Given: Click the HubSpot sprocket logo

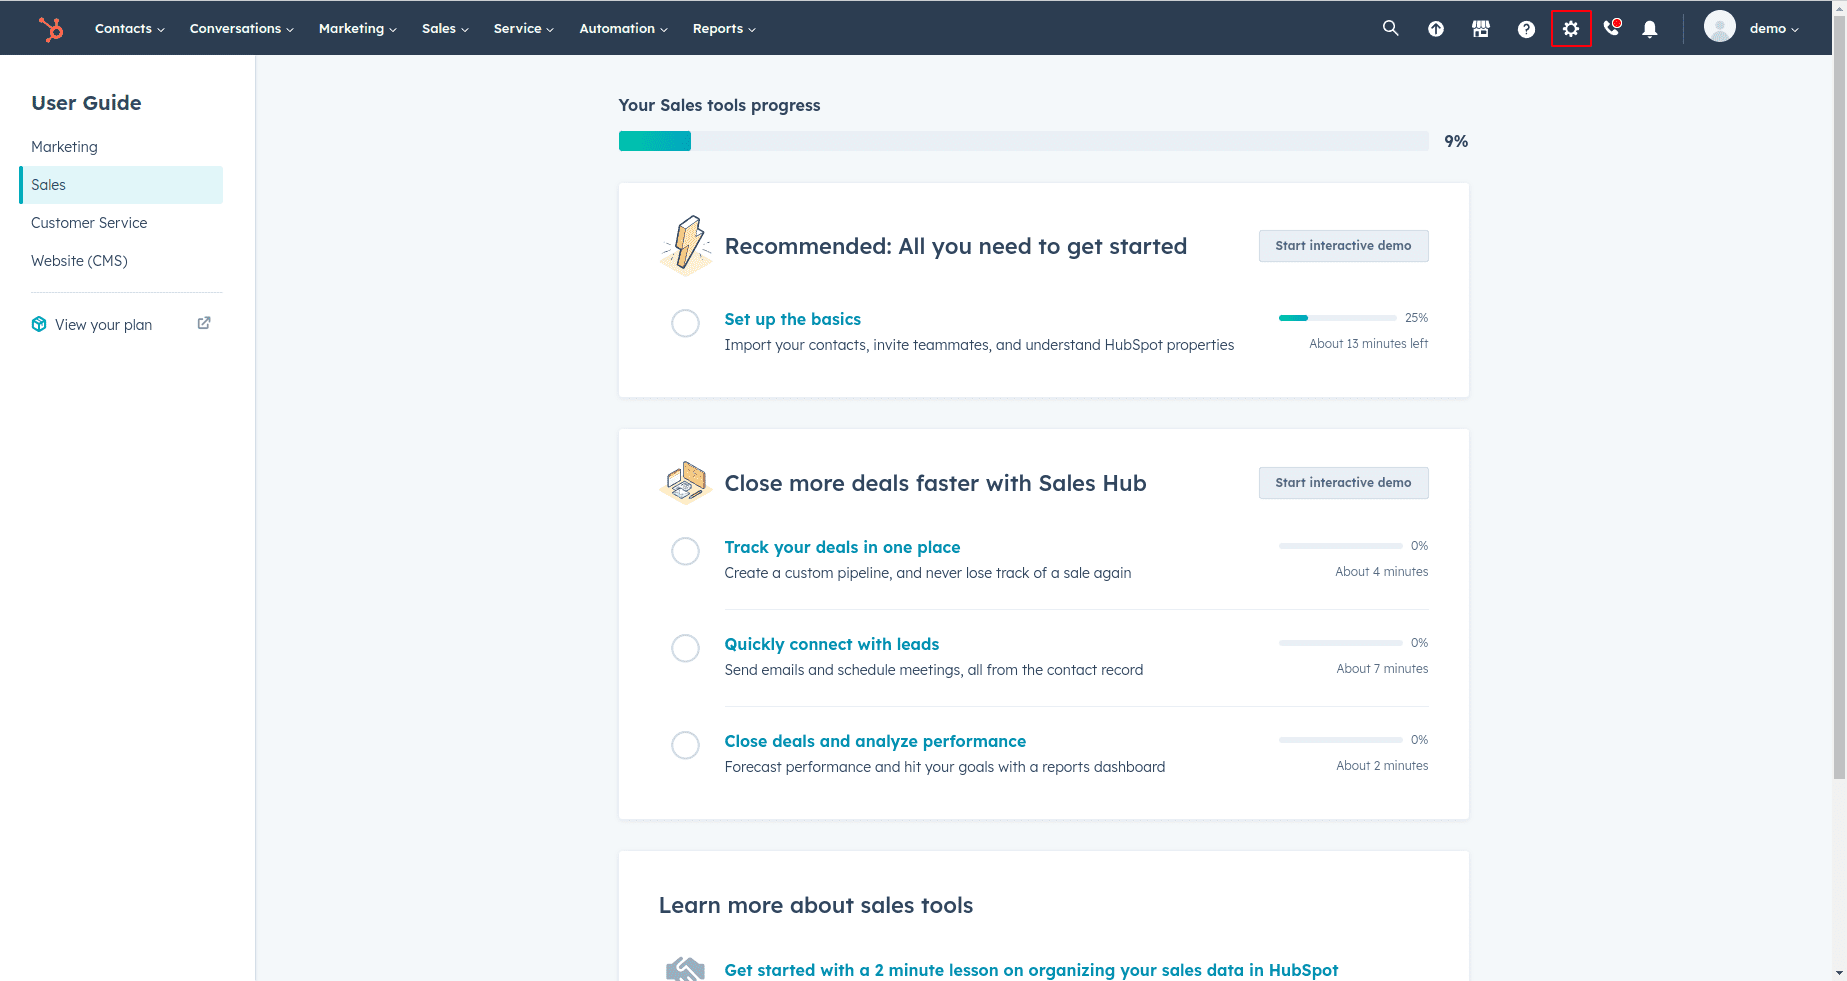Looking at the screenshot, I should (51, 29).
